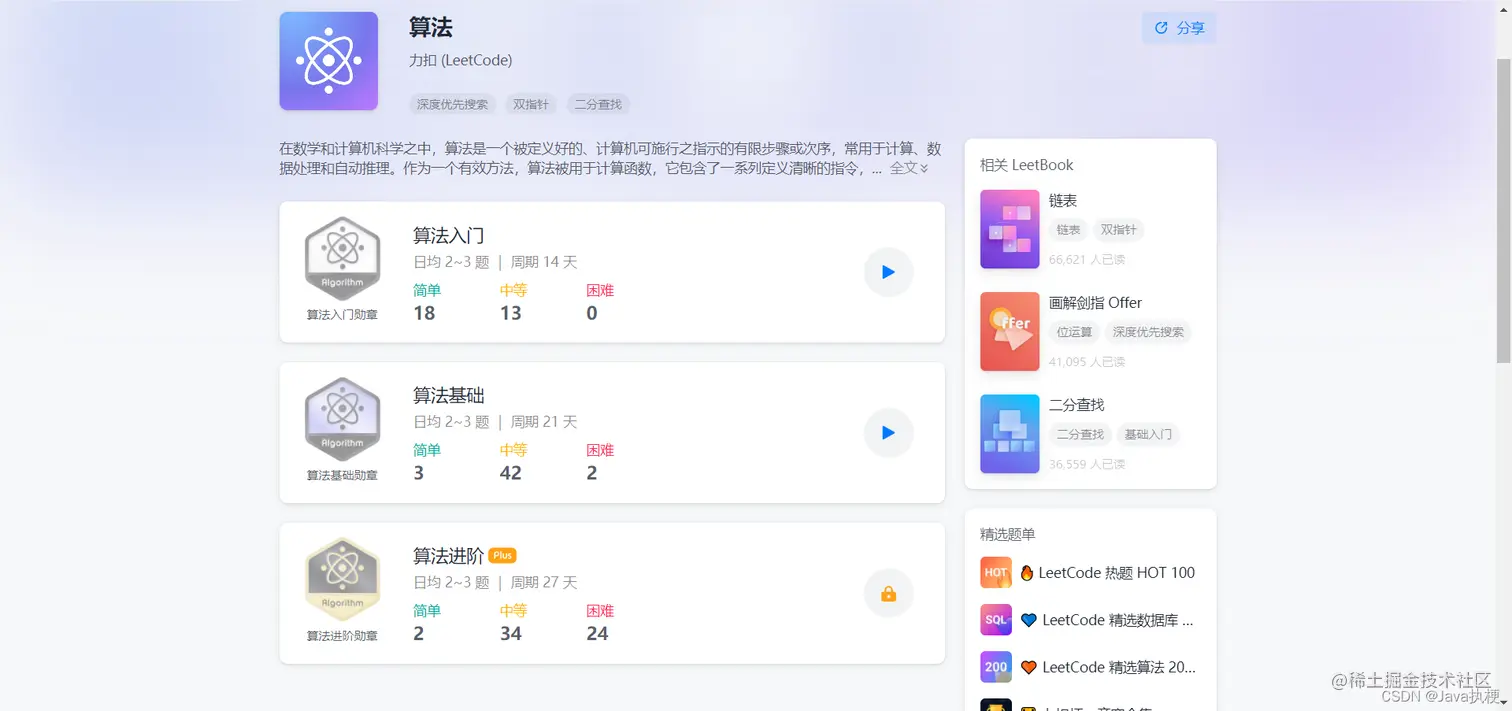The height and width of the screenshot is (711, 1512).
Task: Open the 算法进阶 plan title
Action: click(449, 556)
